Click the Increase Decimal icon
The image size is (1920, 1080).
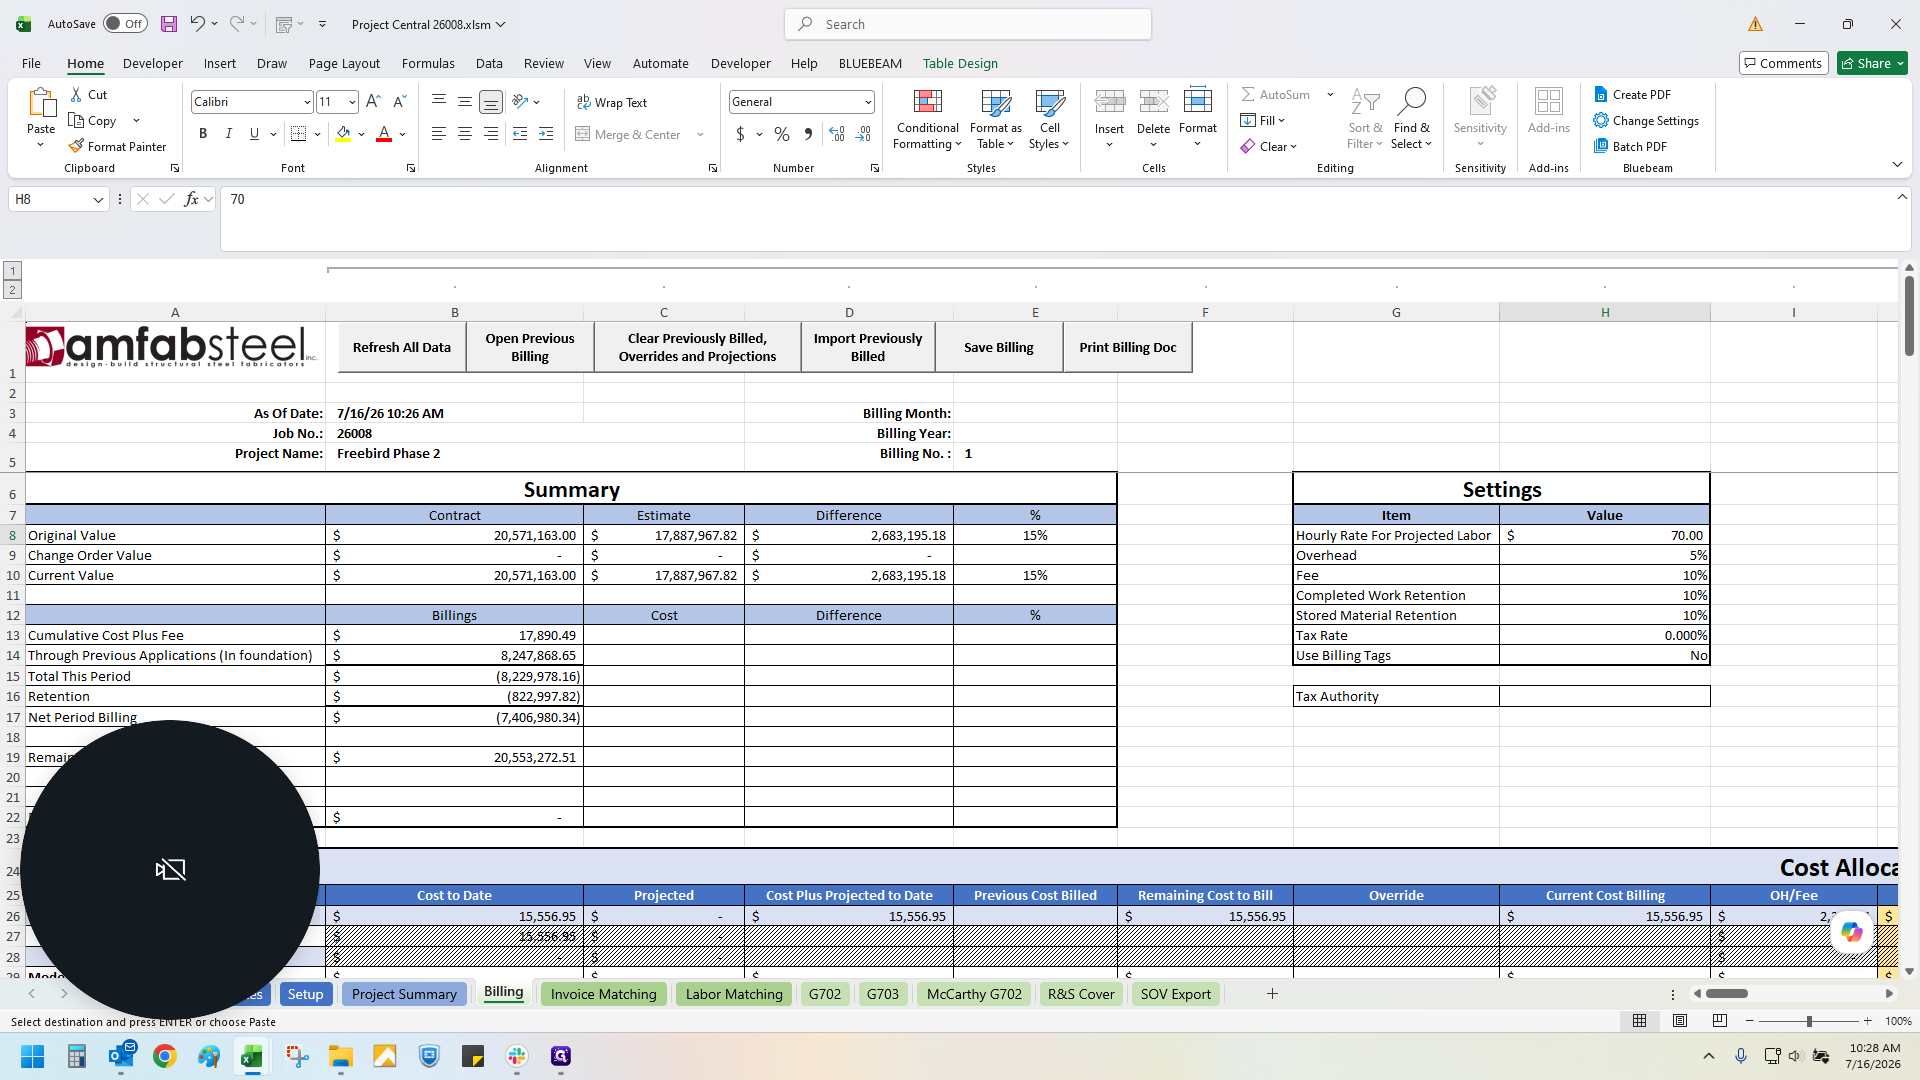pyautogui.click(x=837, y=134)
